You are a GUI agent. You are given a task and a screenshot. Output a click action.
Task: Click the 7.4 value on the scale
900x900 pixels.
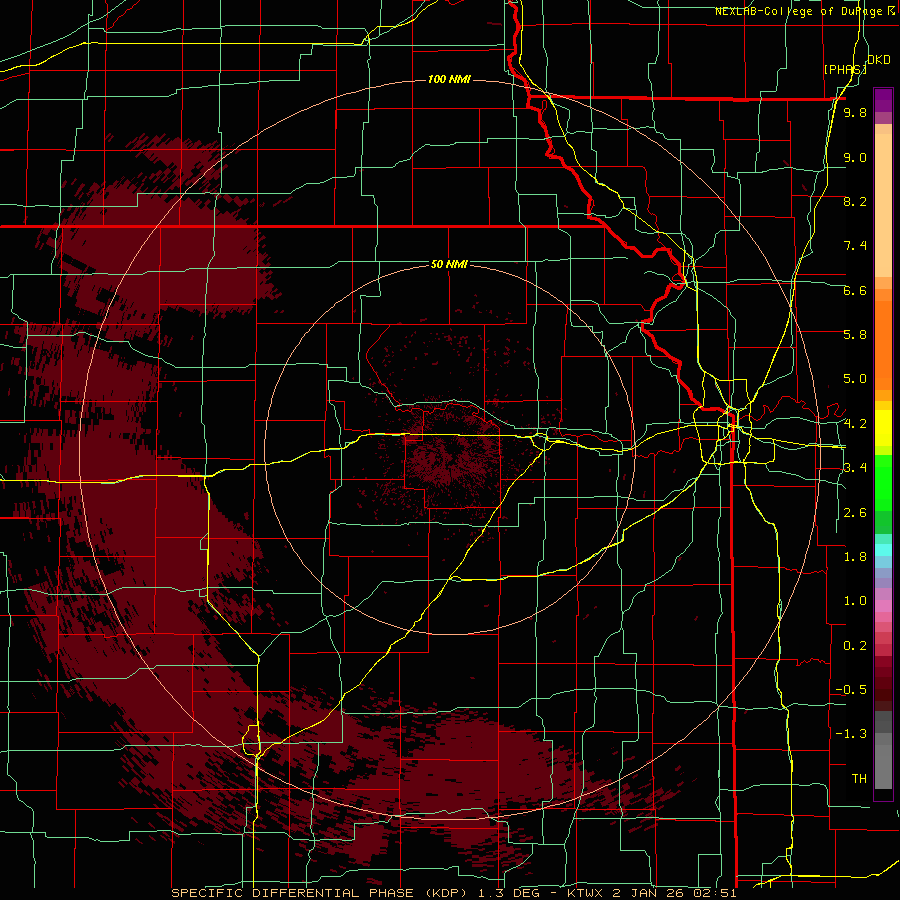855,246
